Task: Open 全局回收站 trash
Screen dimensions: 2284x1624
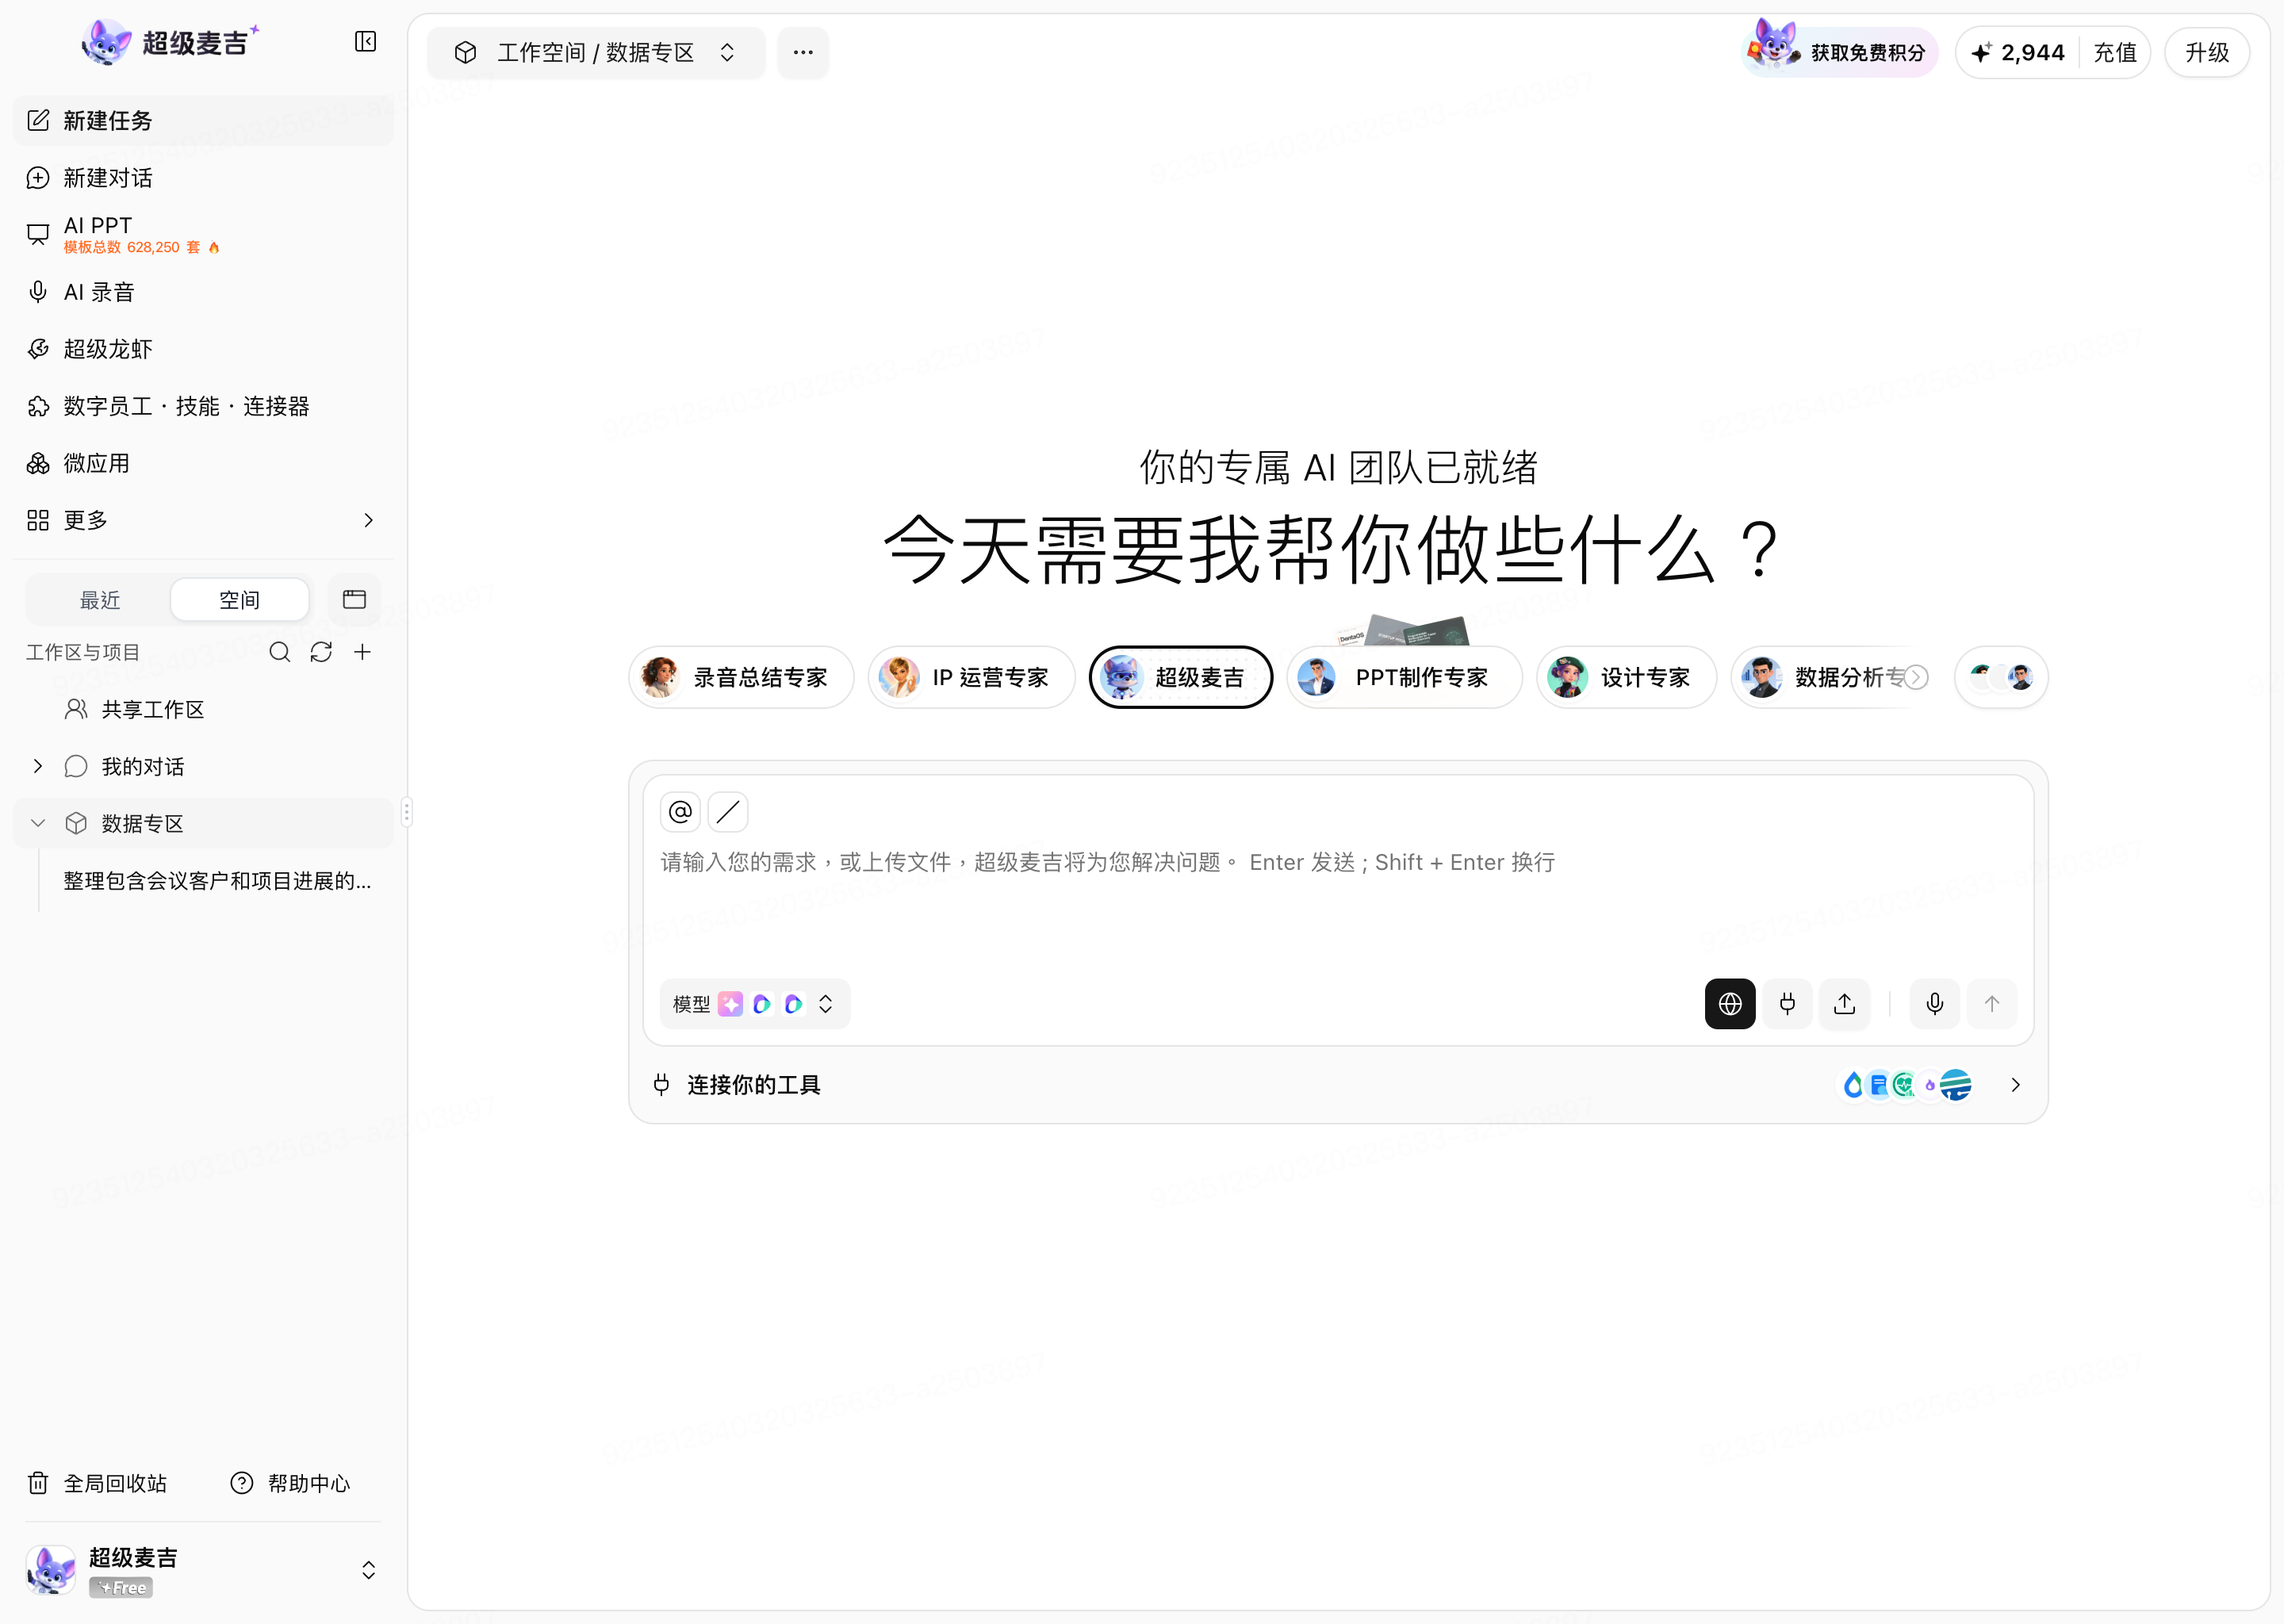Action: [97, 1483]
